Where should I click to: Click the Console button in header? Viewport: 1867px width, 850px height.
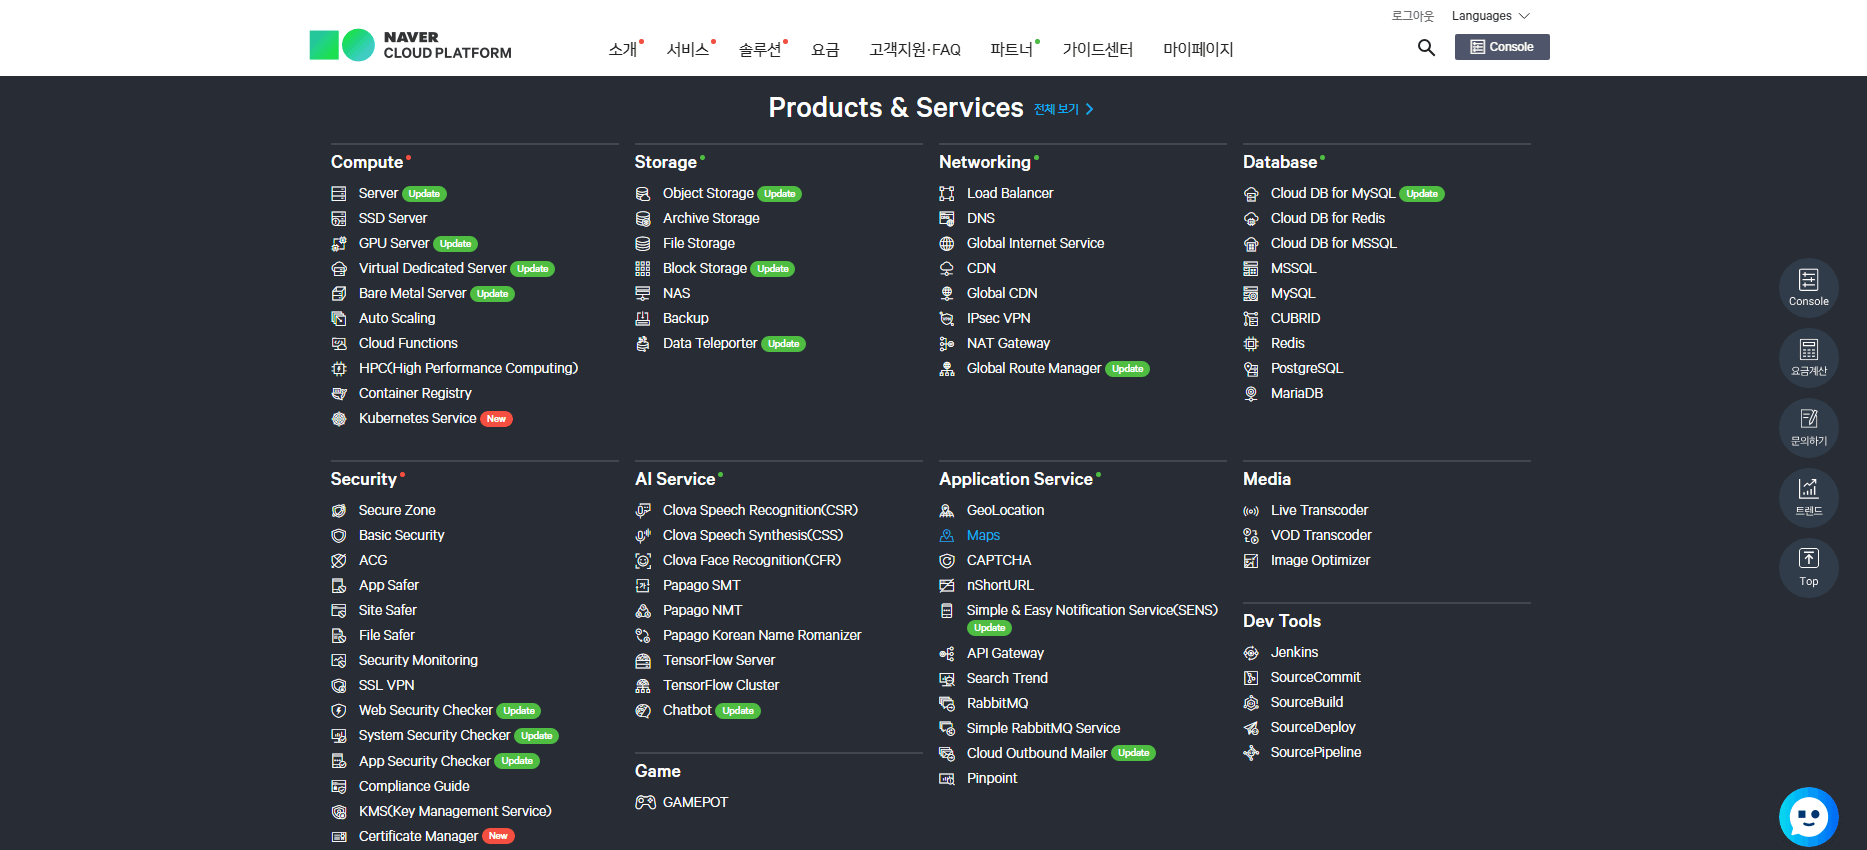click(1502, 47)
